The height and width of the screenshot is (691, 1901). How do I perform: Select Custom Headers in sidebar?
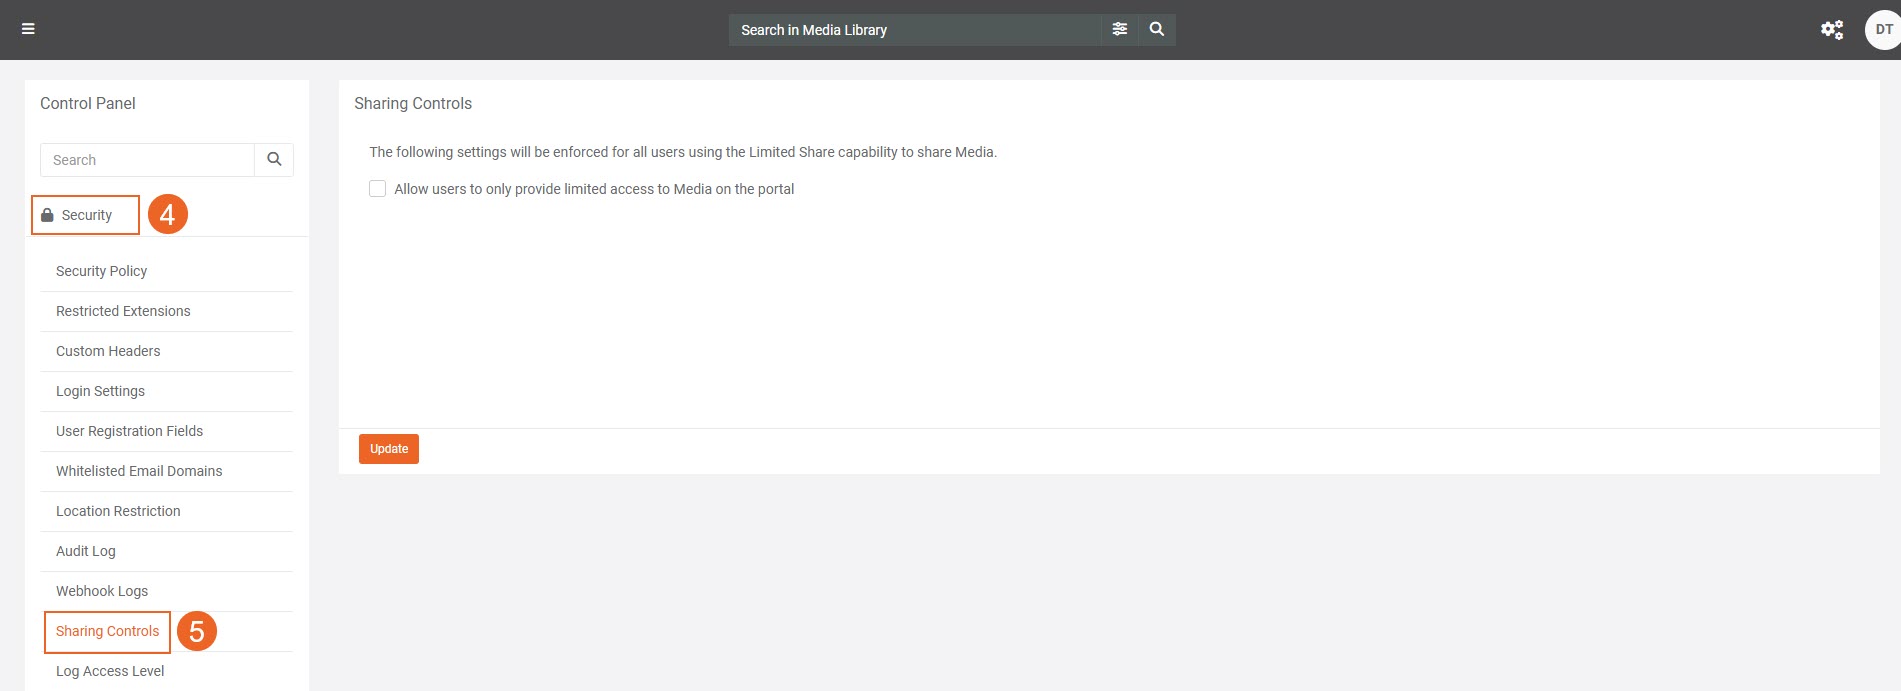tap(108, 351)
